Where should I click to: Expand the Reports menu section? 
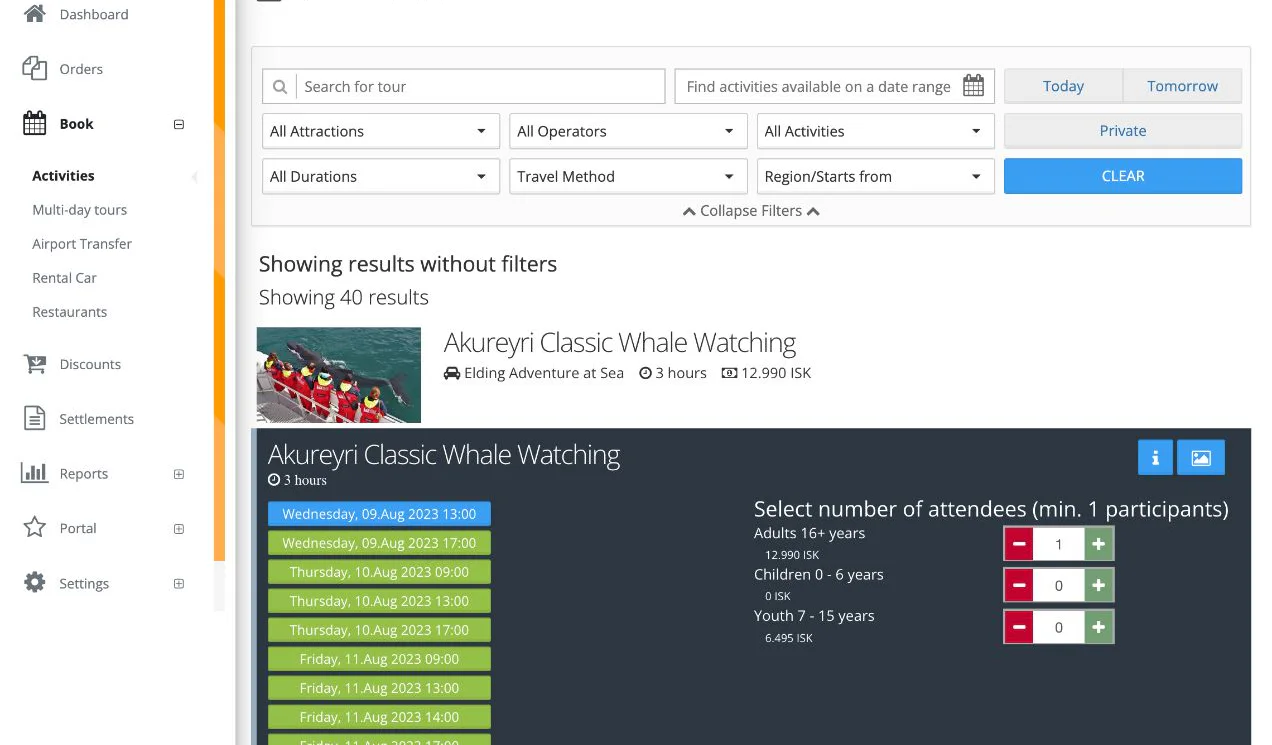tap(179, 474)
